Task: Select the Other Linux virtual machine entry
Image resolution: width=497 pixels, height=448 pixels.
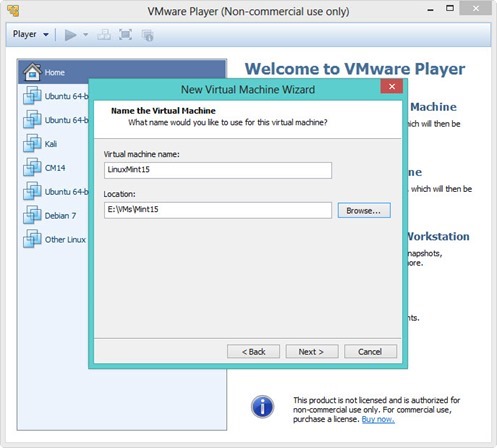Action: [53, 240]
